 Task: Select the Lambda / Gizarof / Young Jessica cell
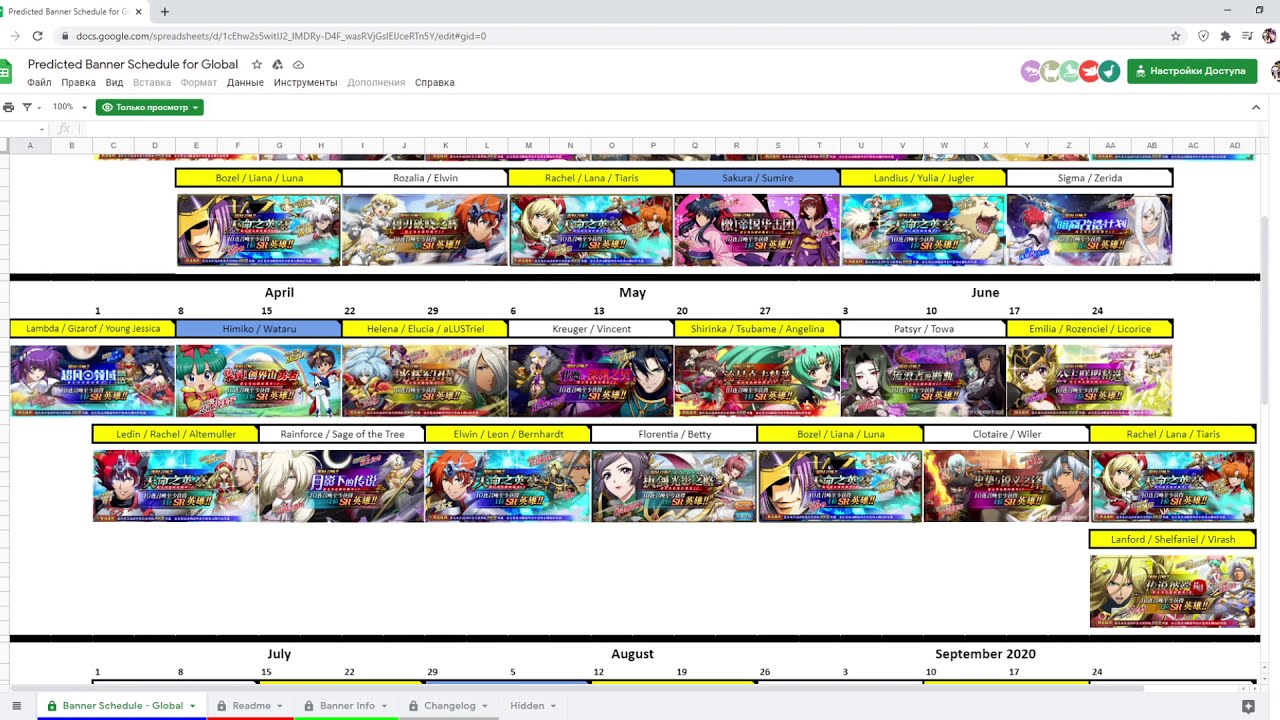point(93,329)
